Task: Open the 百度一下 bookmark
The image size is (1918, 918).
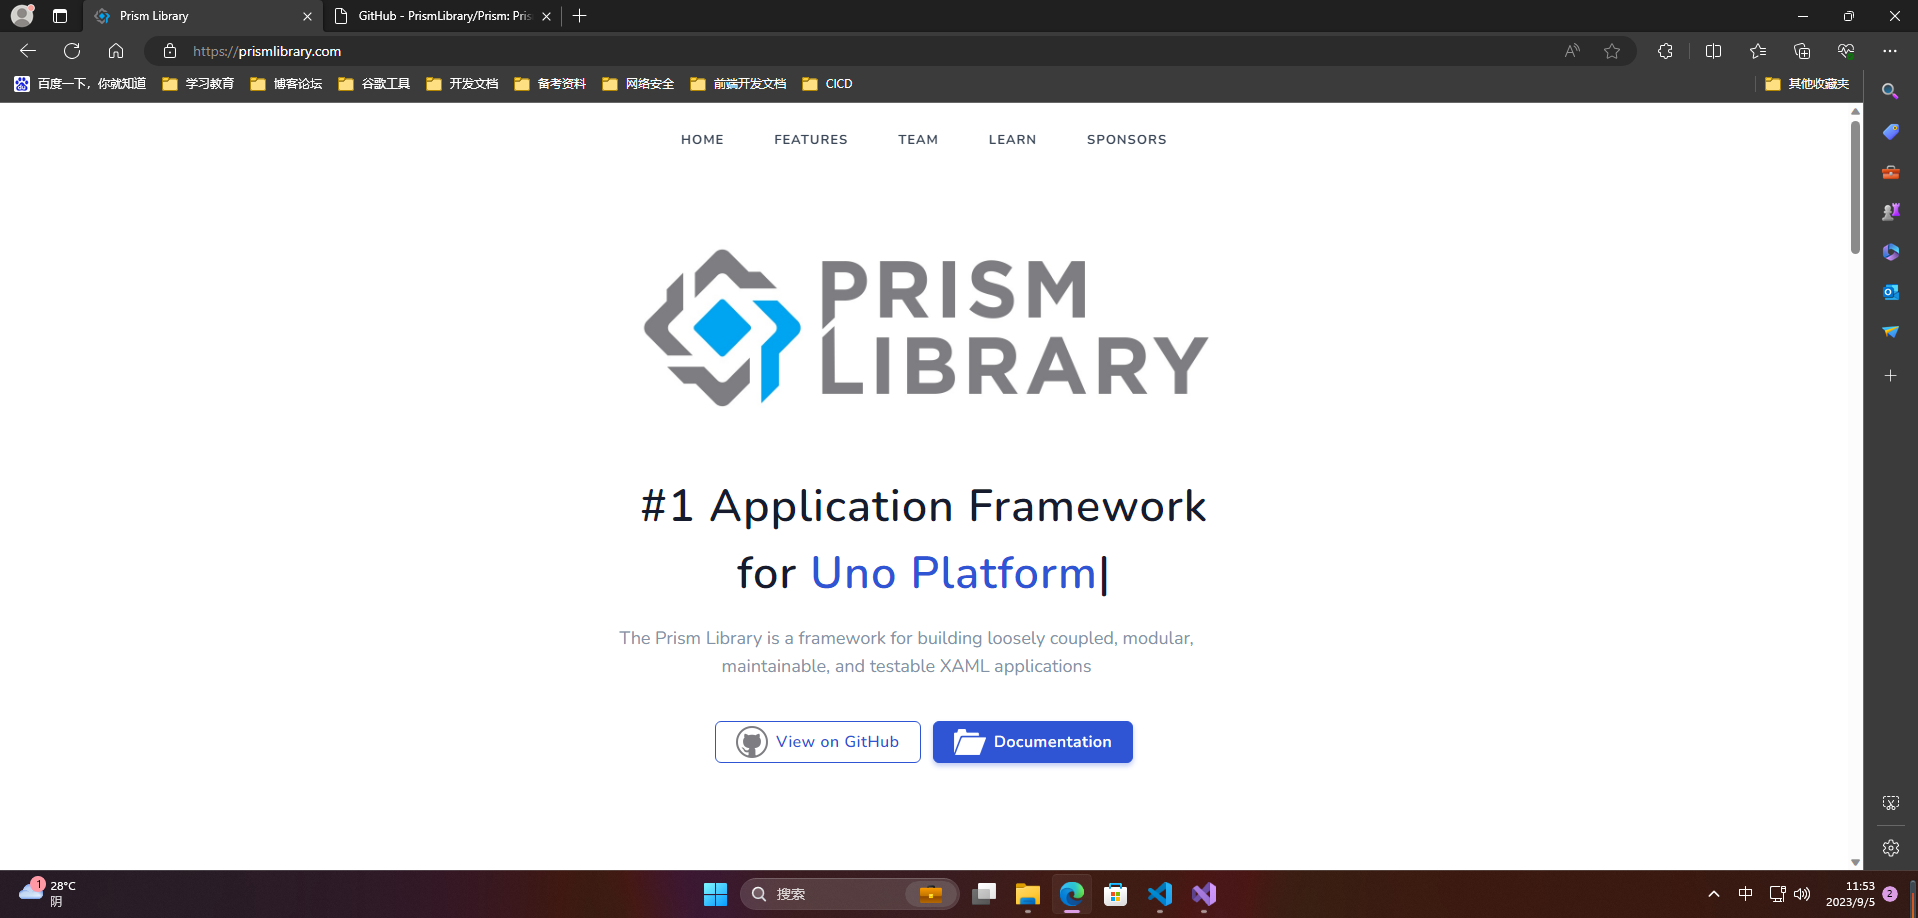Action: [x=80, y=84]
